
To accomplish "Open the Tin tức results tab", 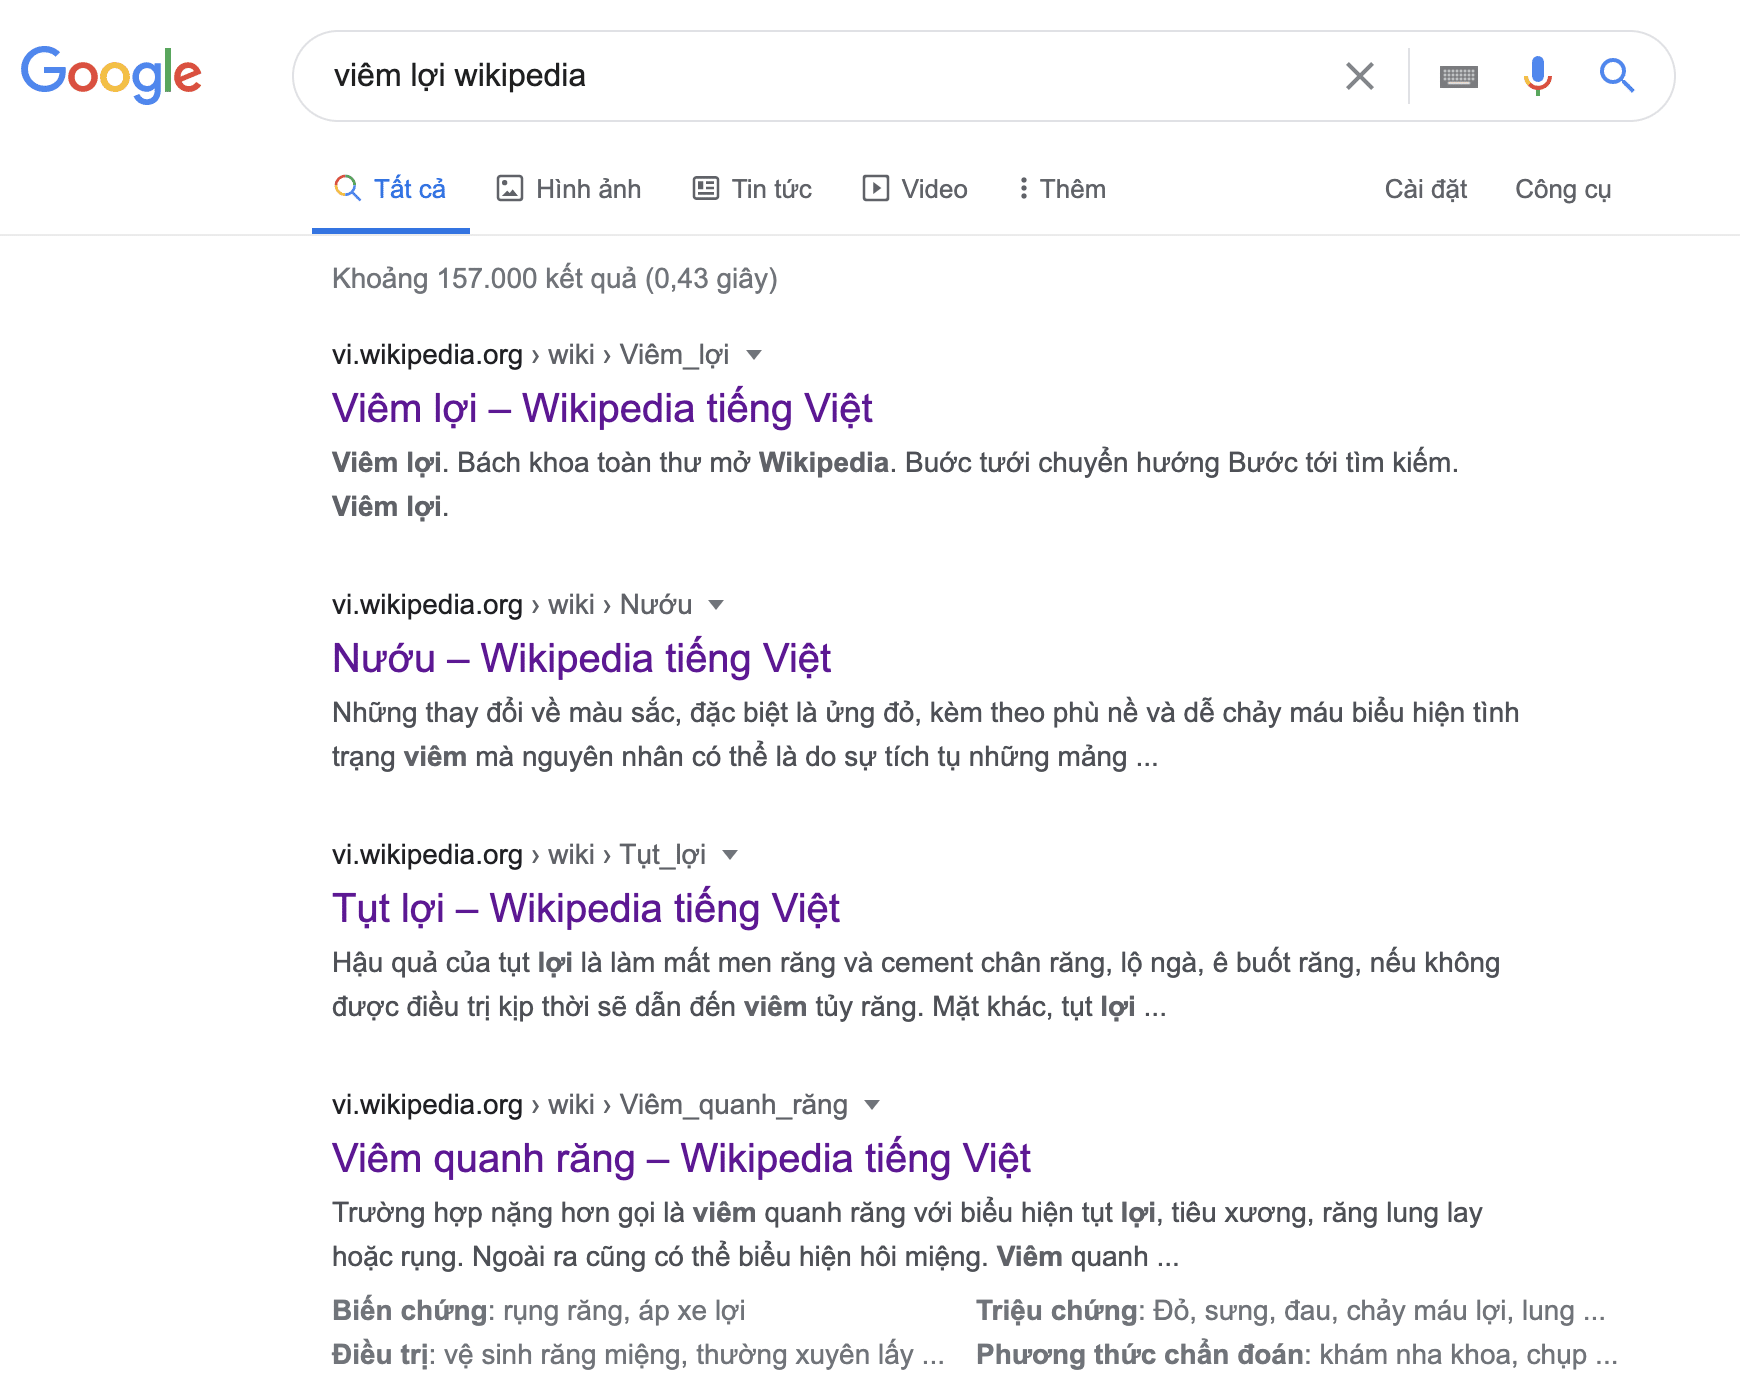I will [772, 188].
